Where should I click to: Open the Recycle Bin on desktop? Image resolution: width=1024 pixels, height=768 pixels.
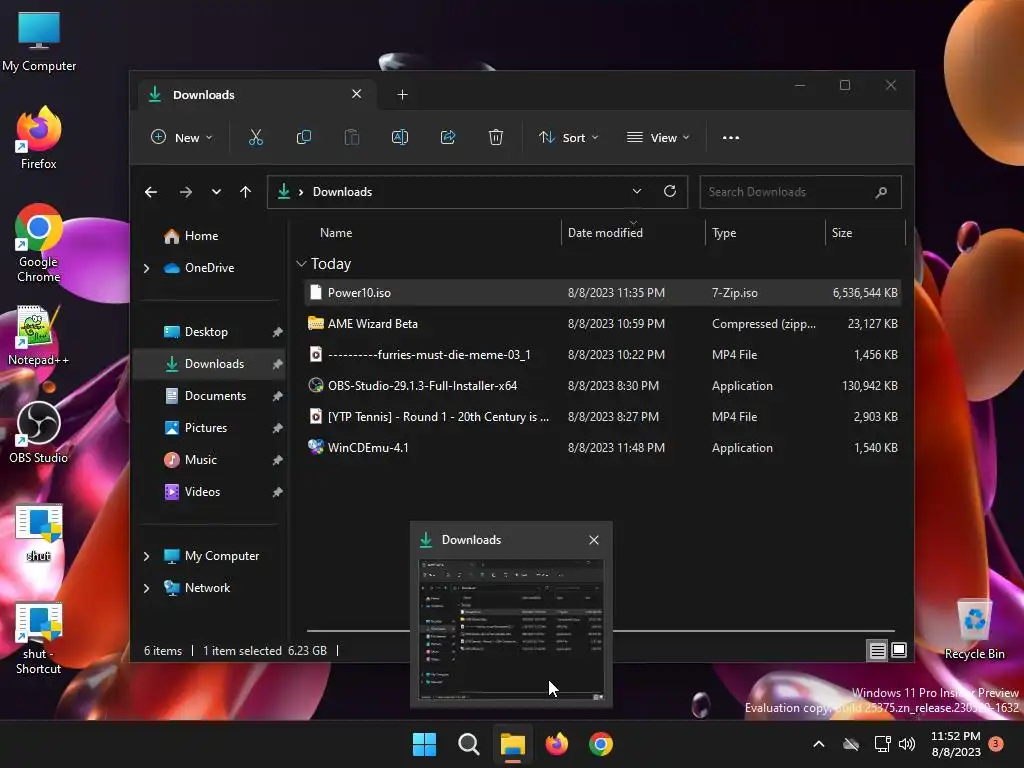[x=974, y=630]
